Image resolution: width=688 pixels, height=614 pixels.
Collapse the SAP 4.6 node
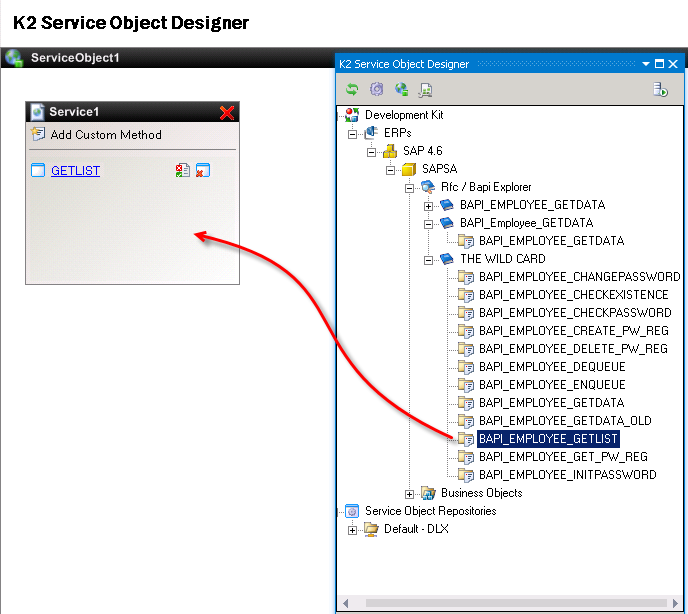pyautogui.click(x=371, y=152)
